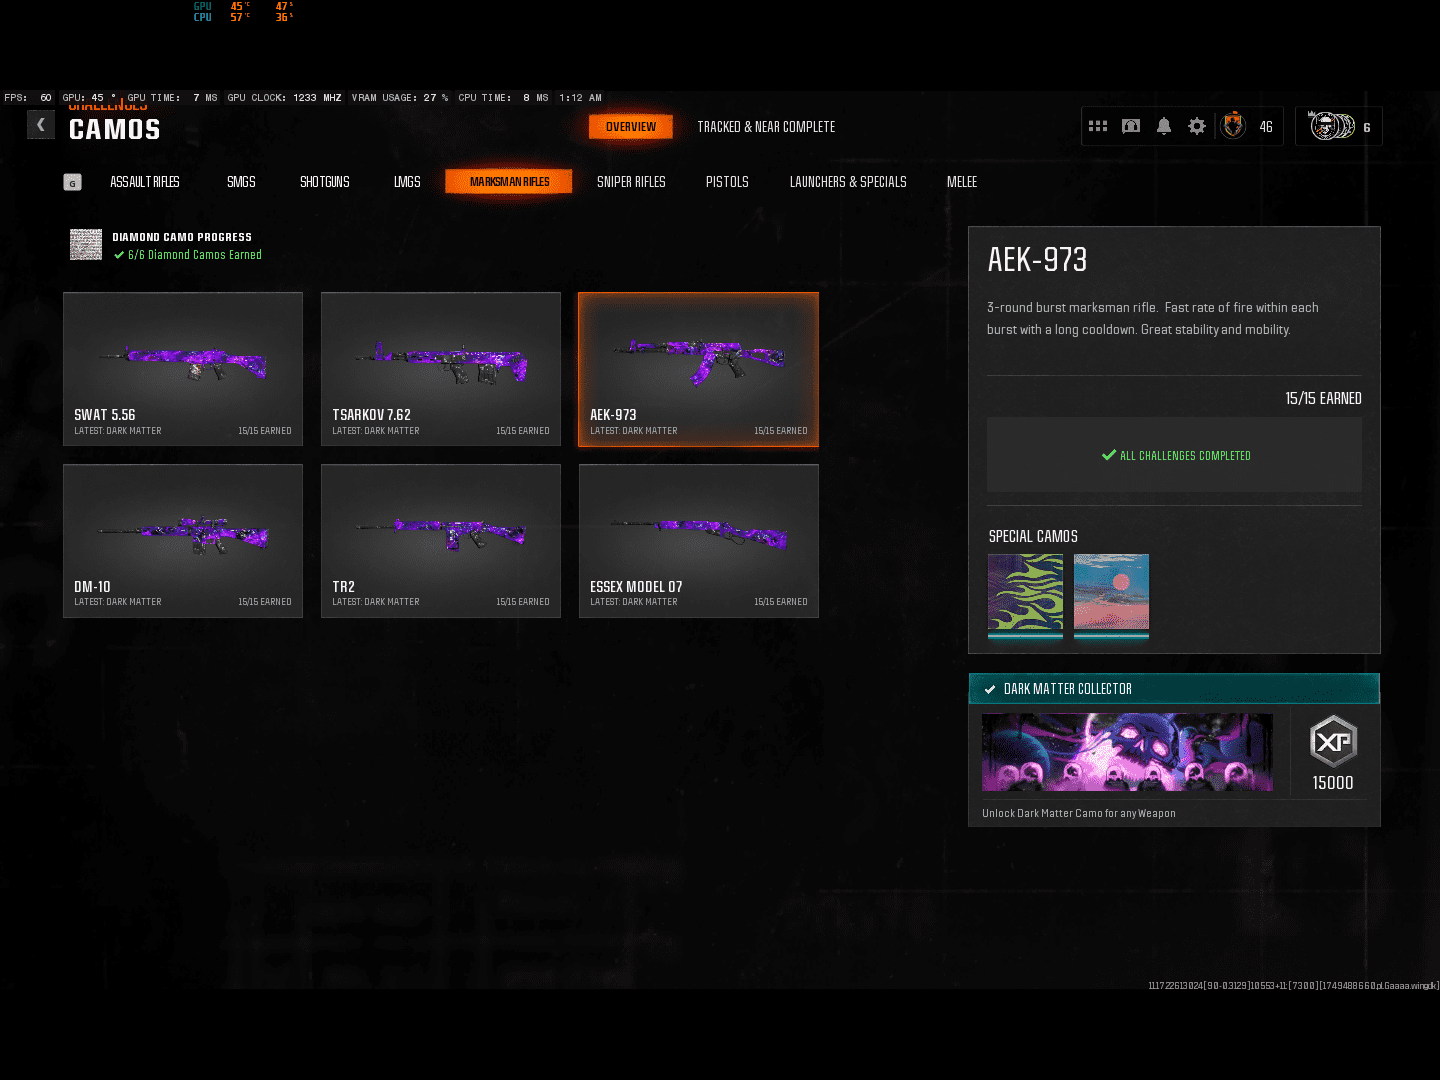Switch to the Sniper Rifles tab

631,182
